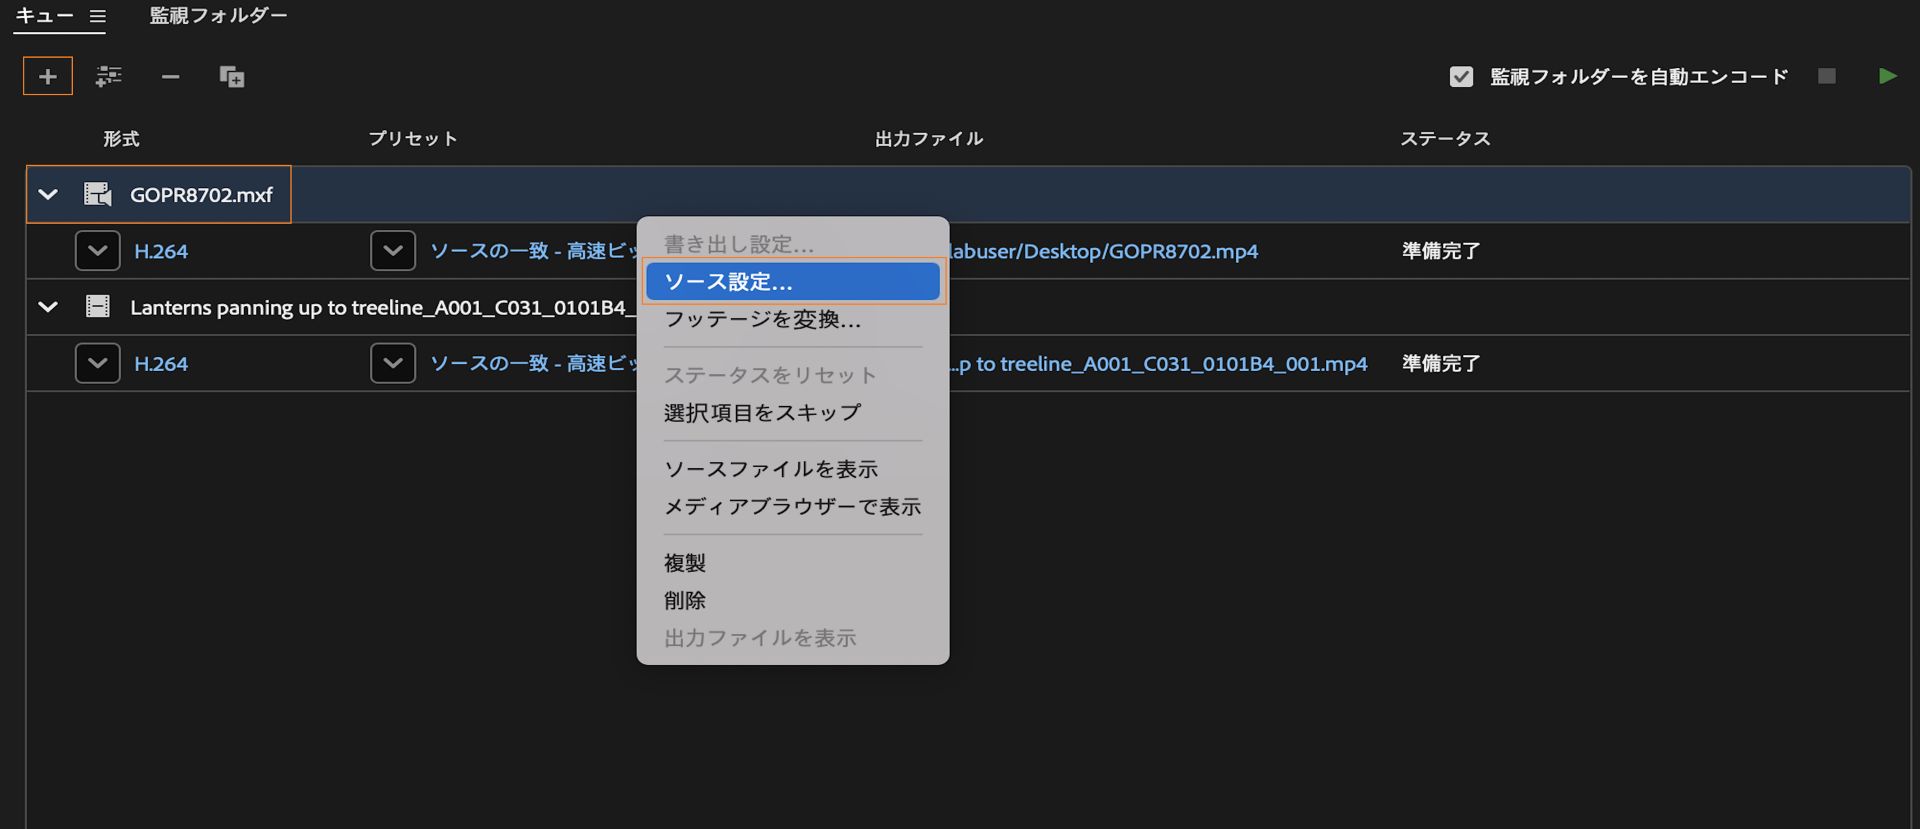
Task: Click 準備完了 status for Lanterns output
Action: (x=1441, y=363)
